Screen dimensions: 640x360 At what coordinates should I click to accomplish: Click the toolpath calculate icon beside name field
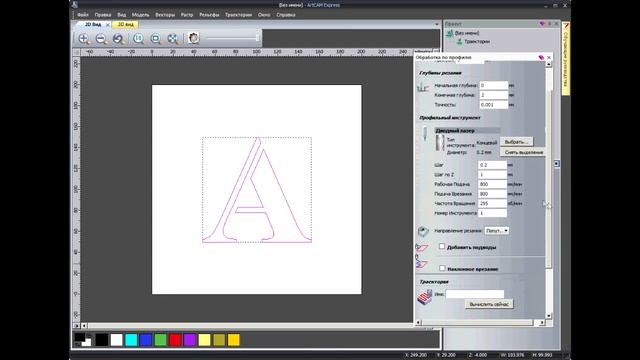point(424,297)
